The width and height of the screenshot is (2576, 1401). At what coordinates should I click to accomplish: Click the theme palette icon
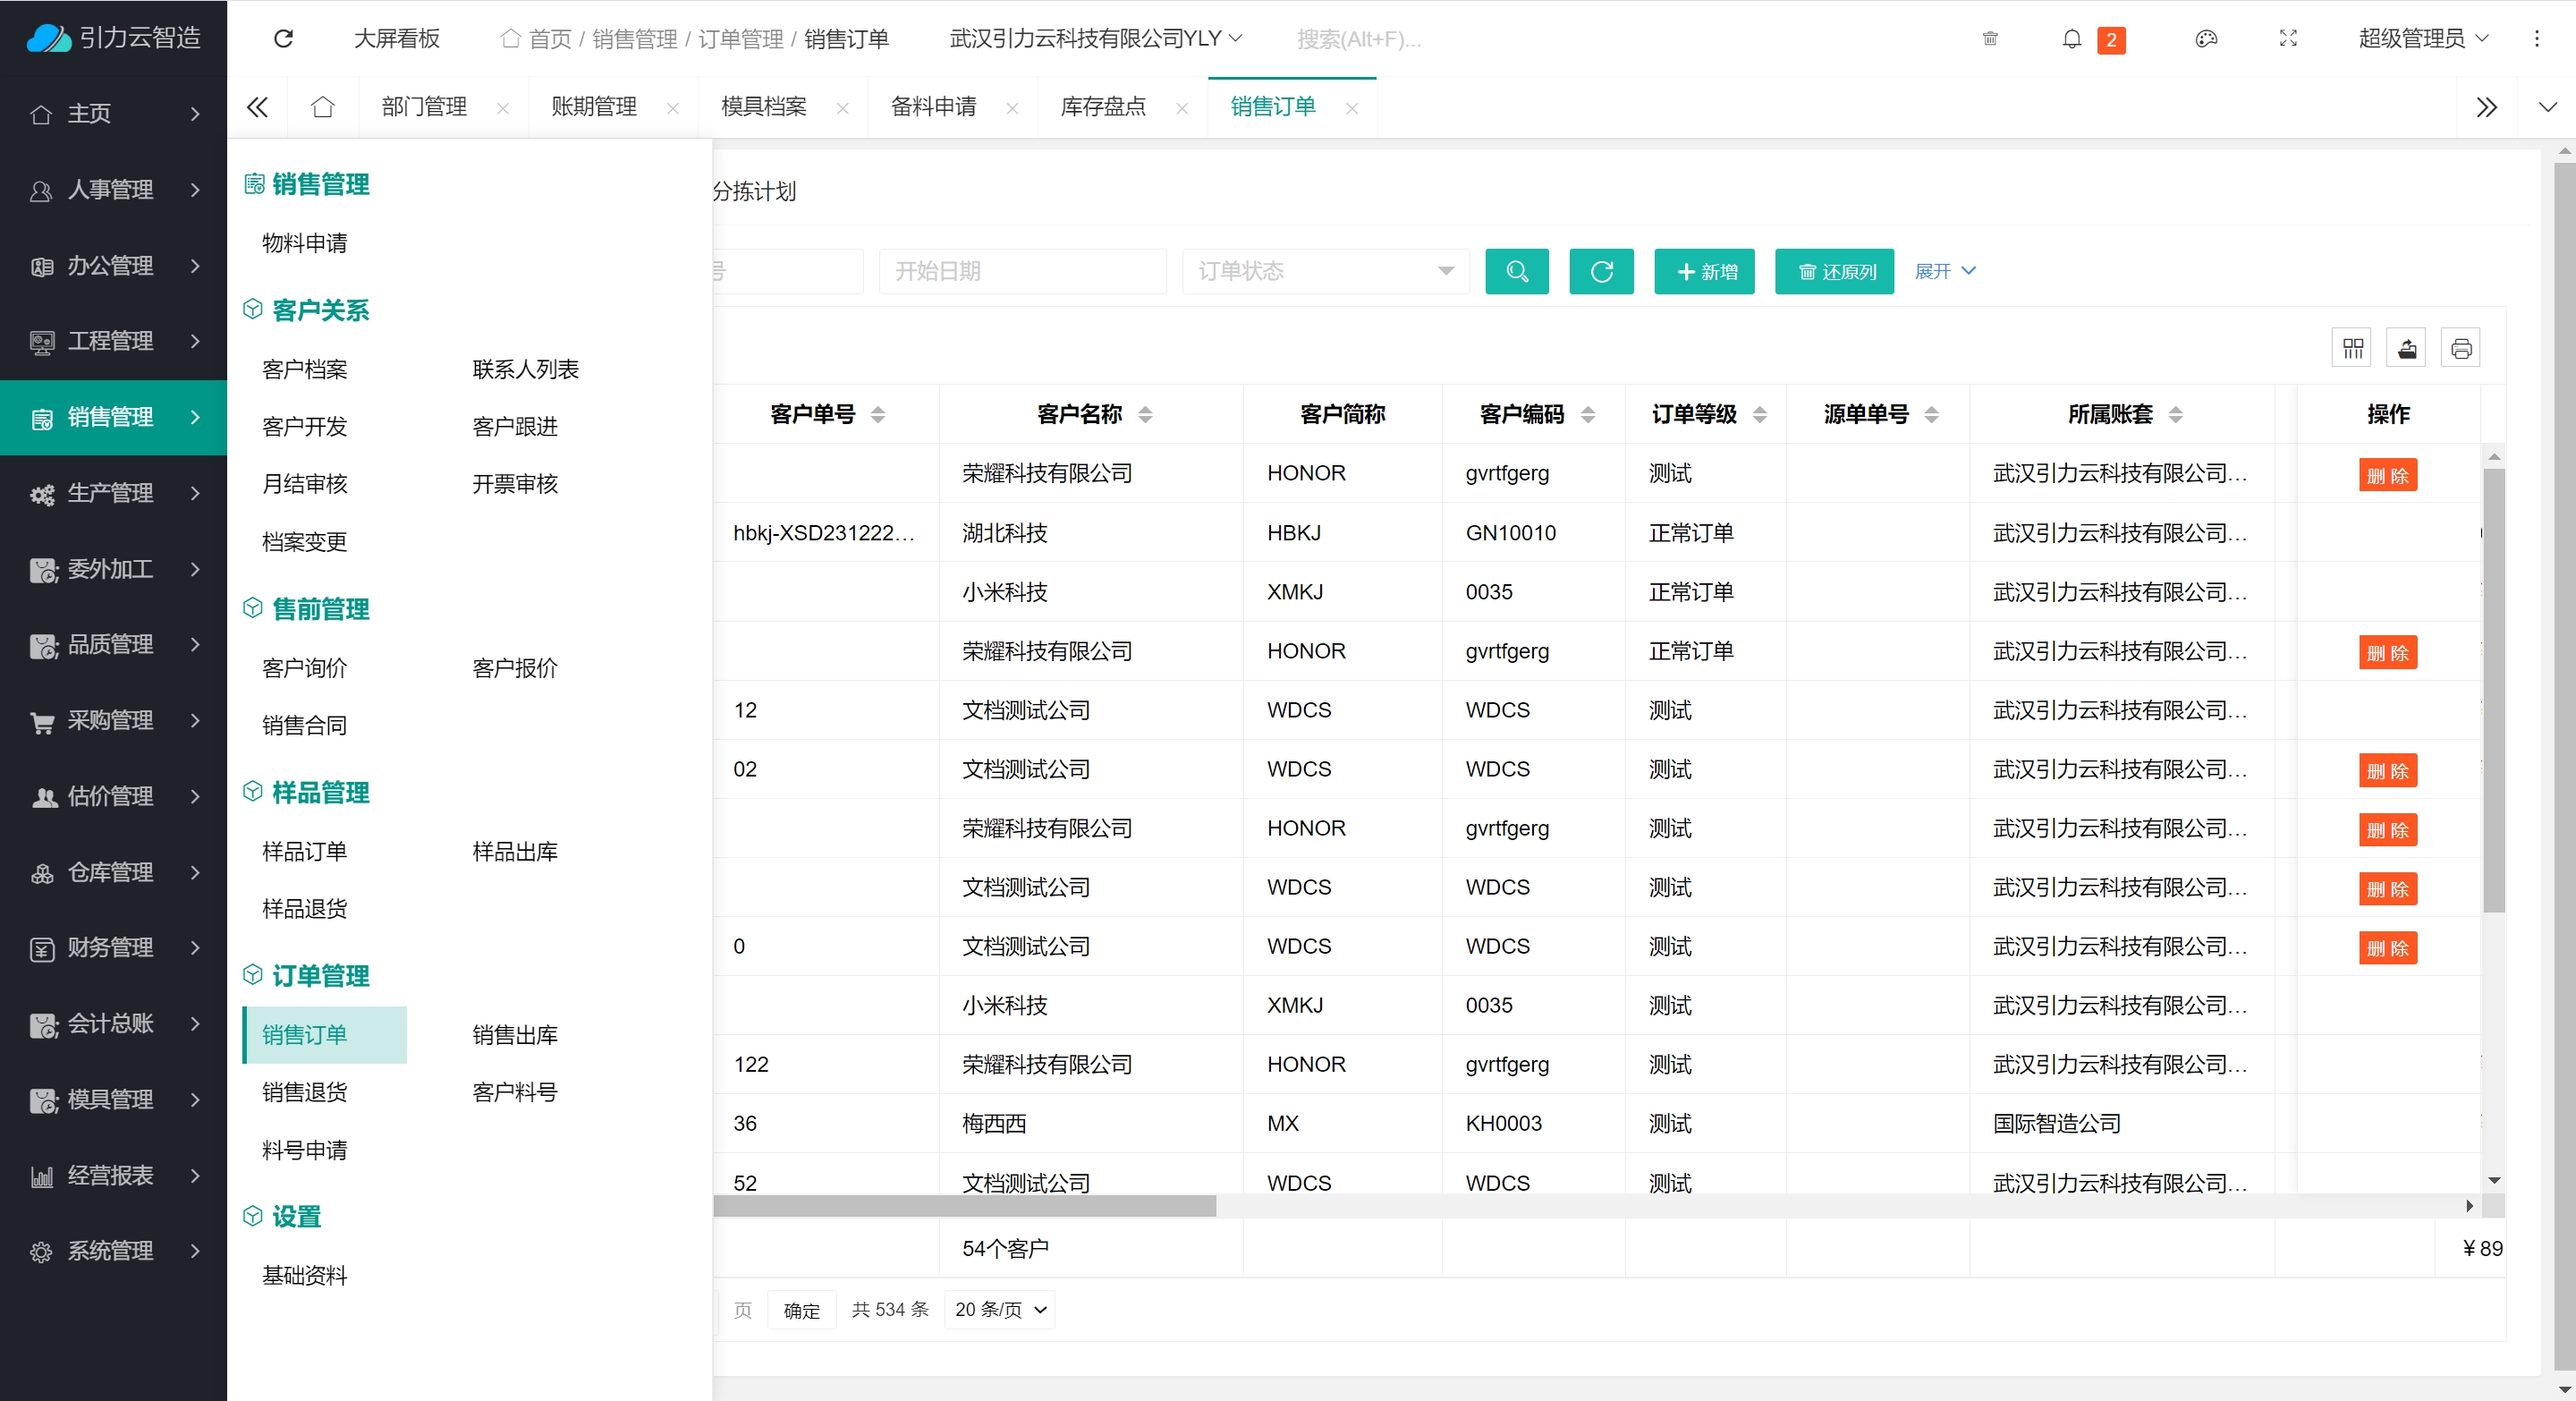[2206, 39]
